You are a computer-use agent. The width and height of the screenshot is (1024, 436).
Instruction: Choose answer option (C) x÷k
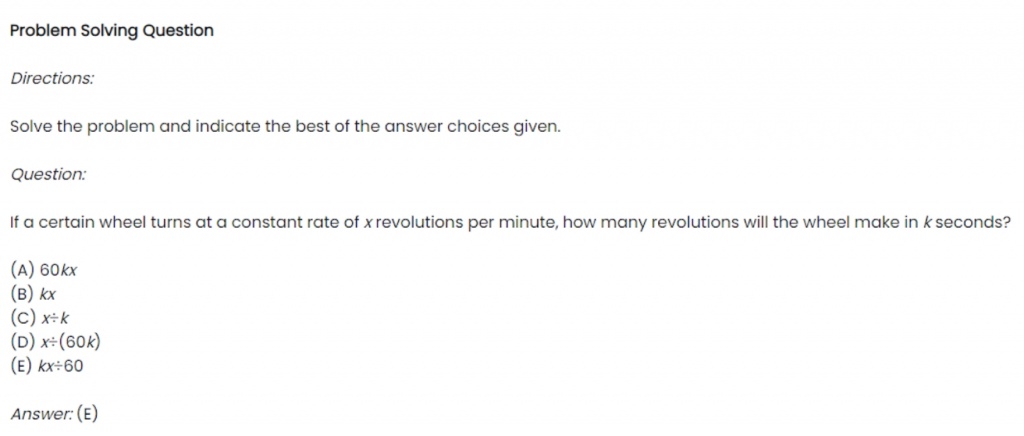[x=40, y=319]
